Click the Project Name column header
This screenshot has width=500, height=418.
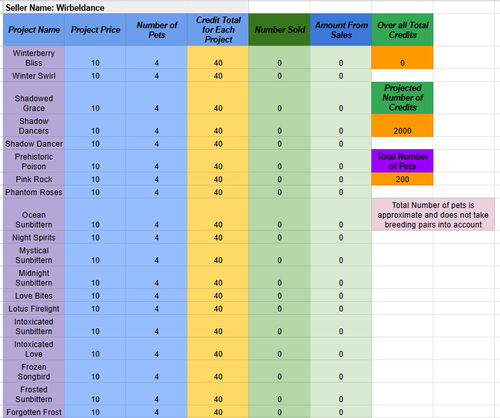34,30
